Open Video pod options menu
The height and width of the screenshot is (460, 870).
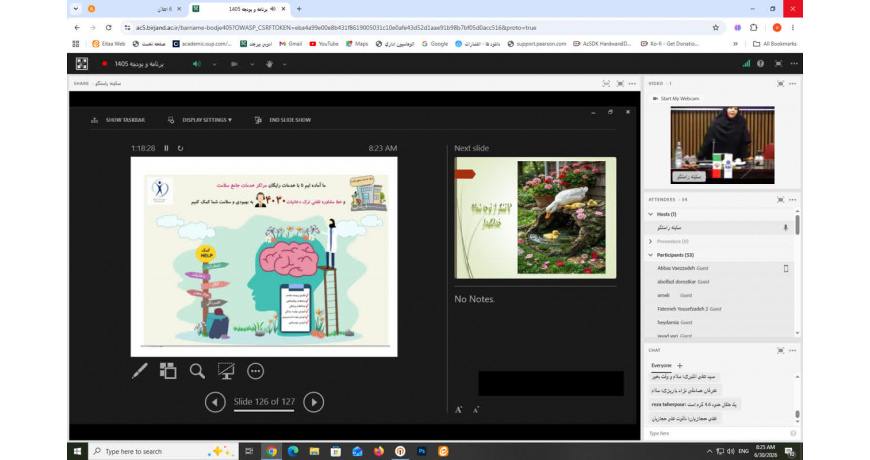click(x=792, y=83)
